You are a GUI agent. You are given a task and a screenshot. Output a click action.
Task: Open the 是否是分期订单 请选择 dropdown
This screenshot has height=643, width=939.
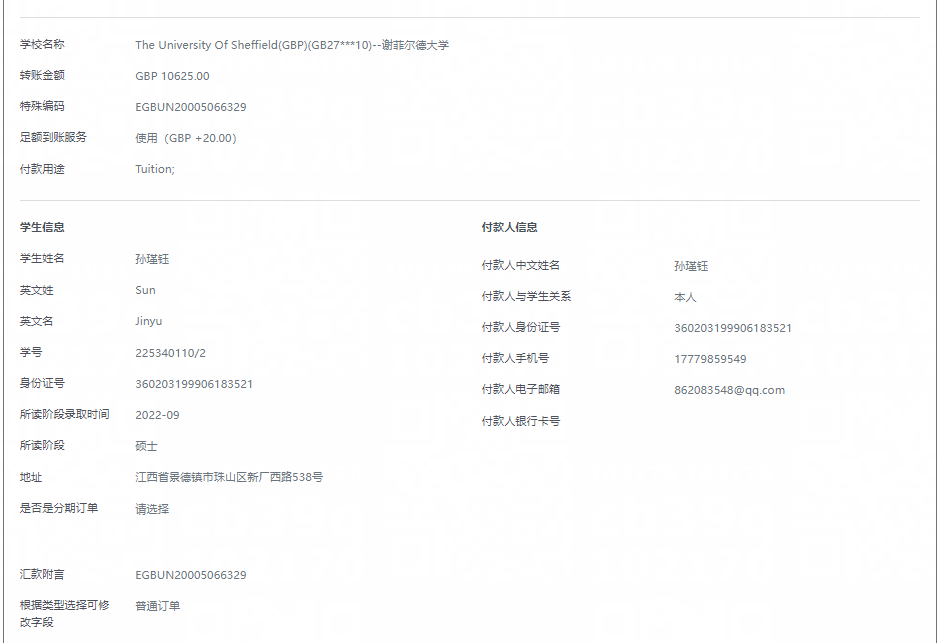tap(152, 509)
